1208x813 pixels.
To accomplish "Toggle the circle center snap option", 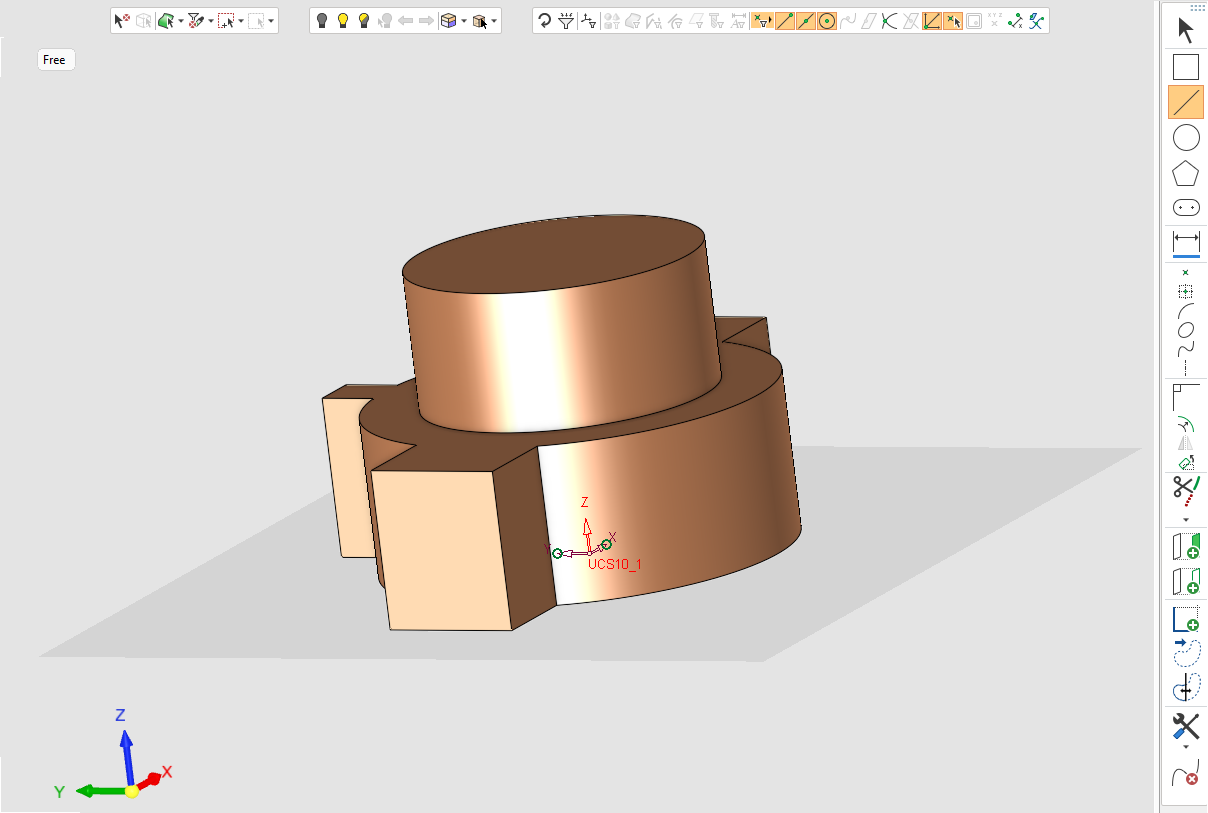I will [x=826, y=20].
